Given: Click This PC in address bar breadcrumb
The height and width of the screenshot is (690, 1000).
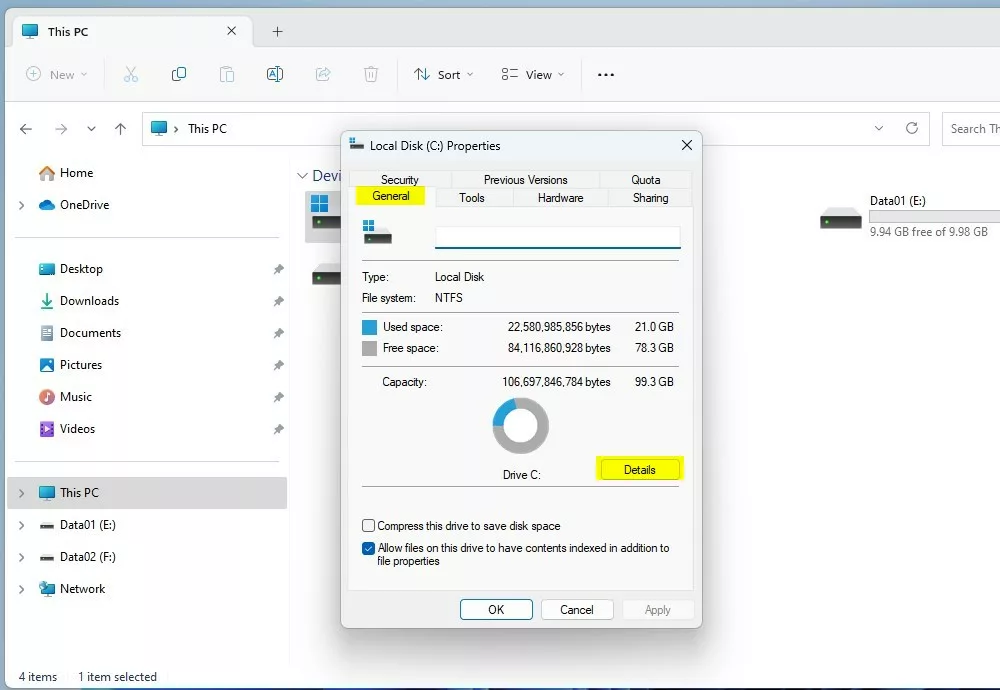Looking at the screenshot, I should pyautogui.click(x=207, y=129).
